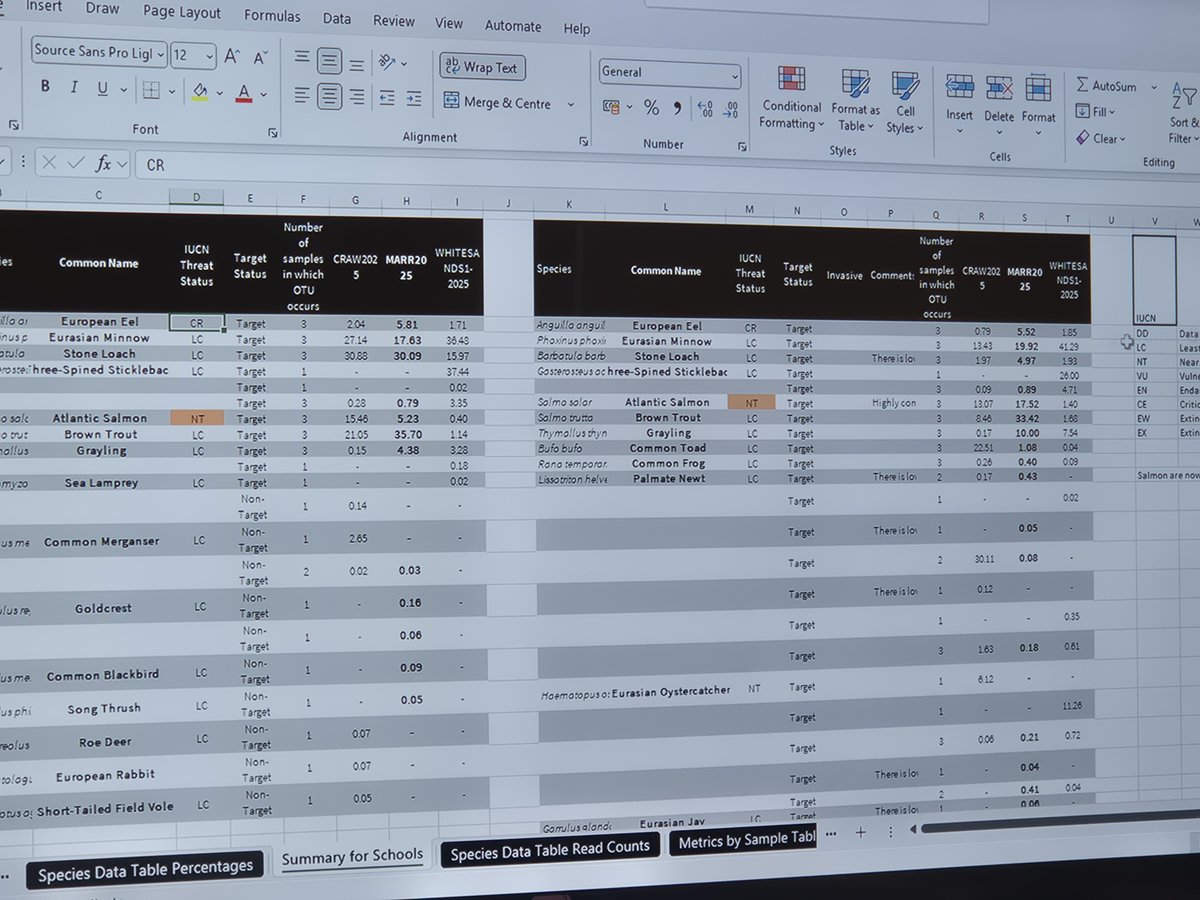
Task: Toggle middle vertical alignment
Action: [329, 61]
